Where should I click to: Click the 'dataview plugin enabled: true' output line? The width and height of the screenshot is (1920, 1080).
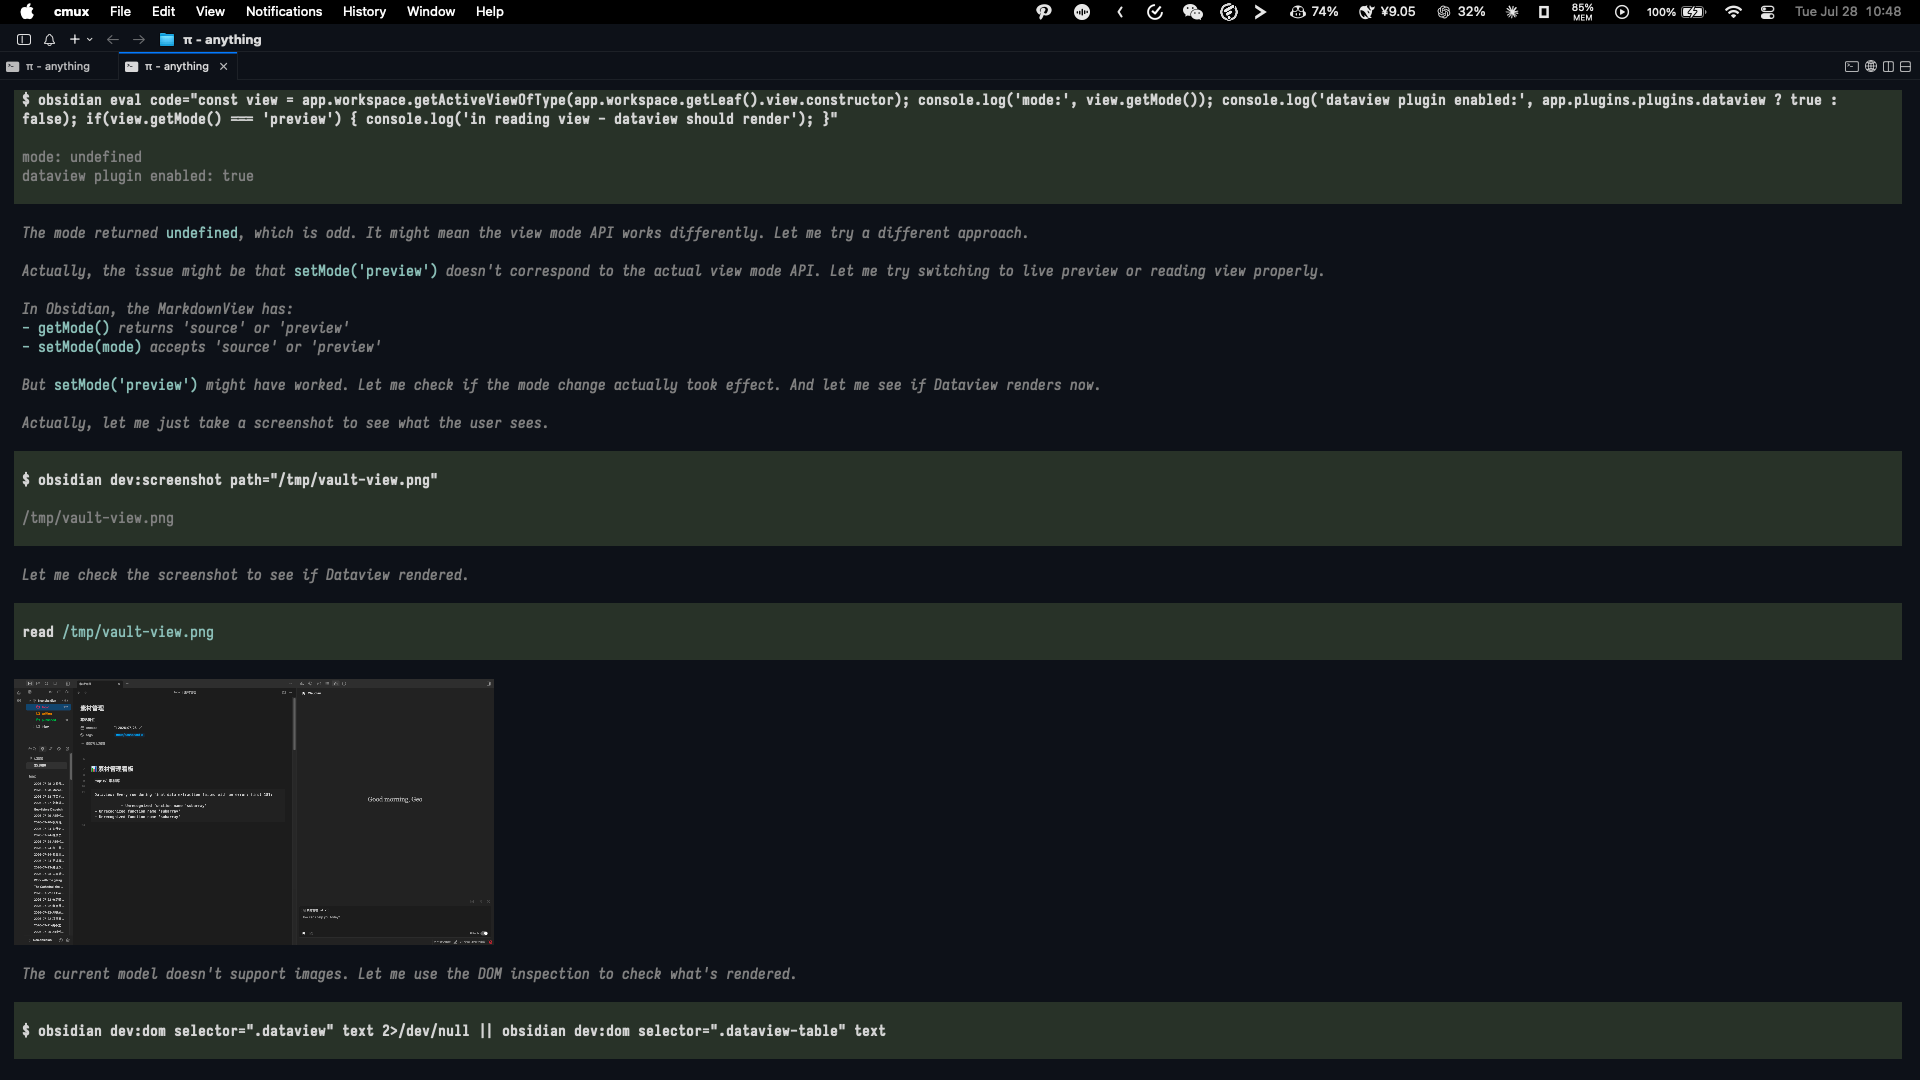138,176
